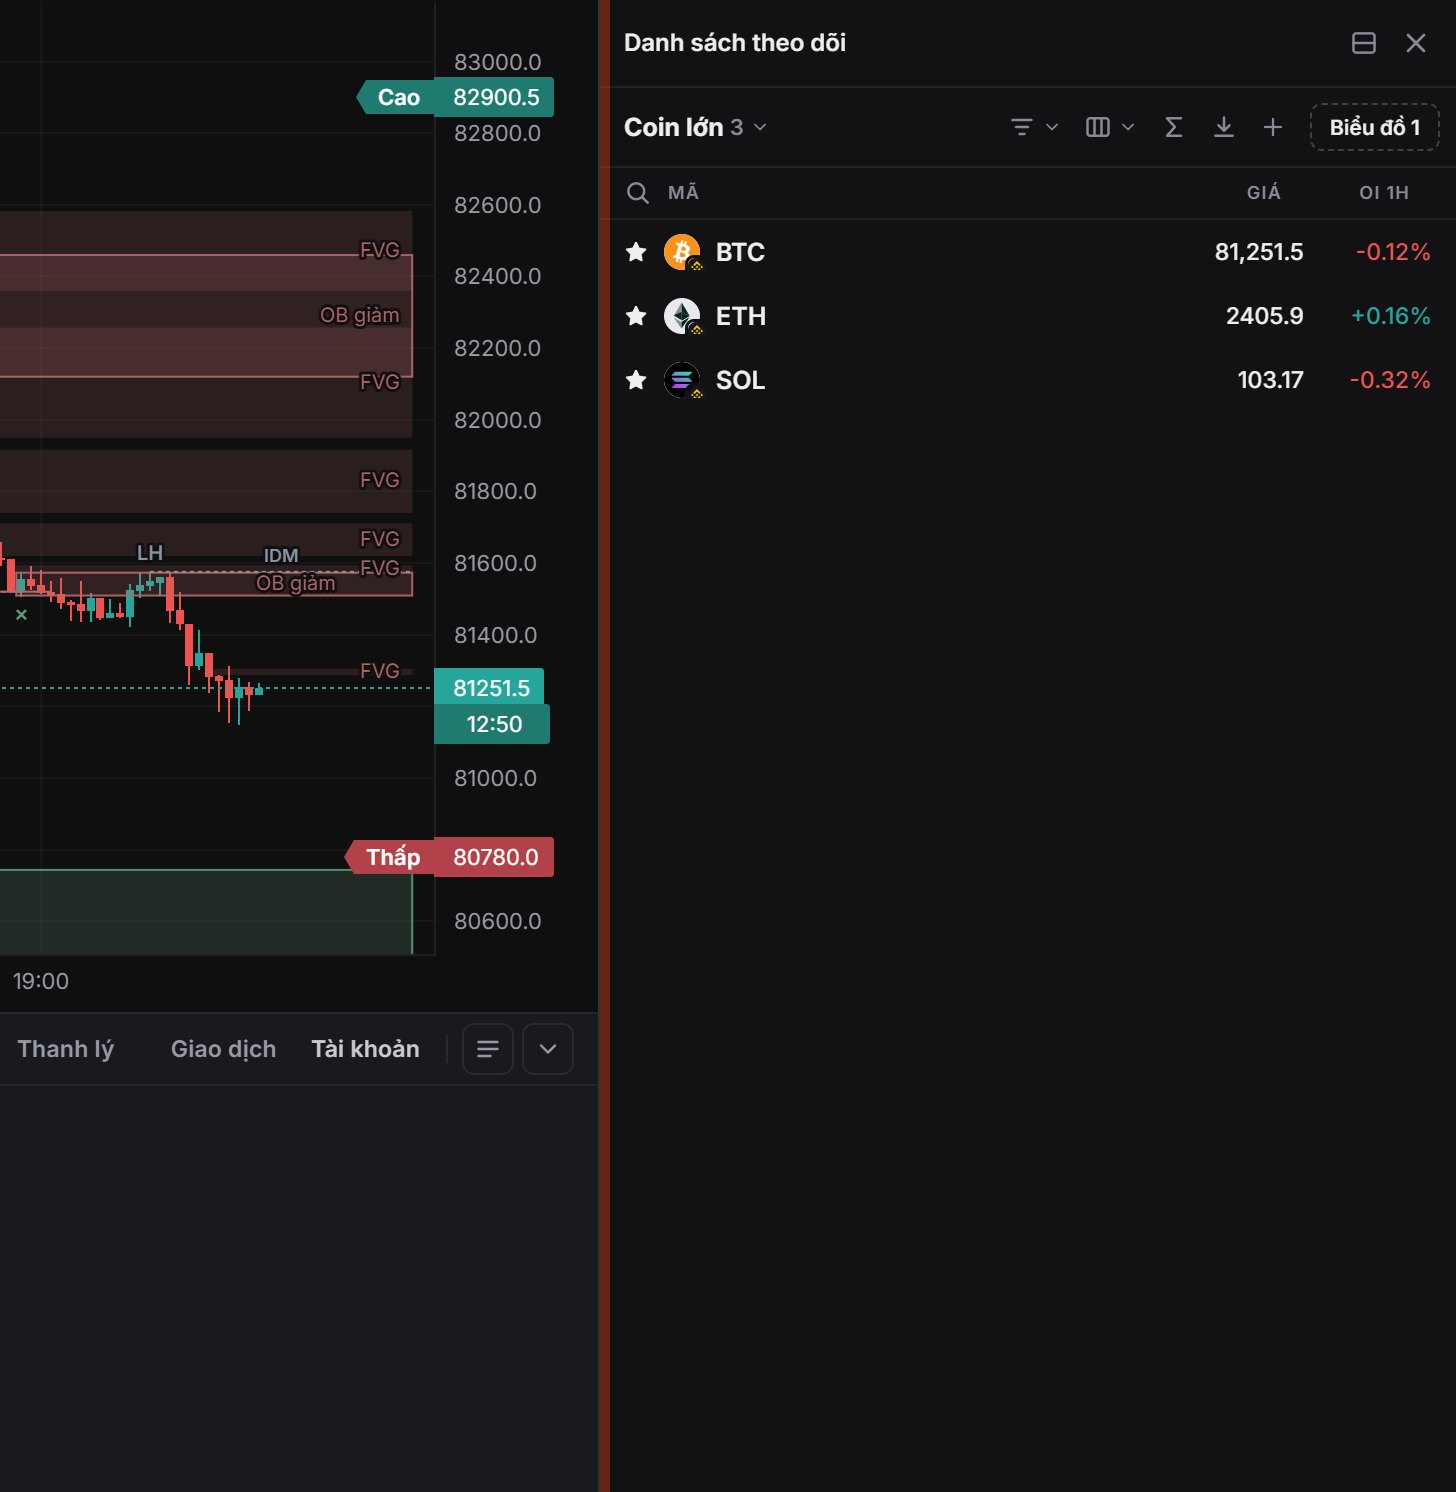Click the list lines icon button
Screen dimensions: 1456x1492
(x=488, y=1049)
